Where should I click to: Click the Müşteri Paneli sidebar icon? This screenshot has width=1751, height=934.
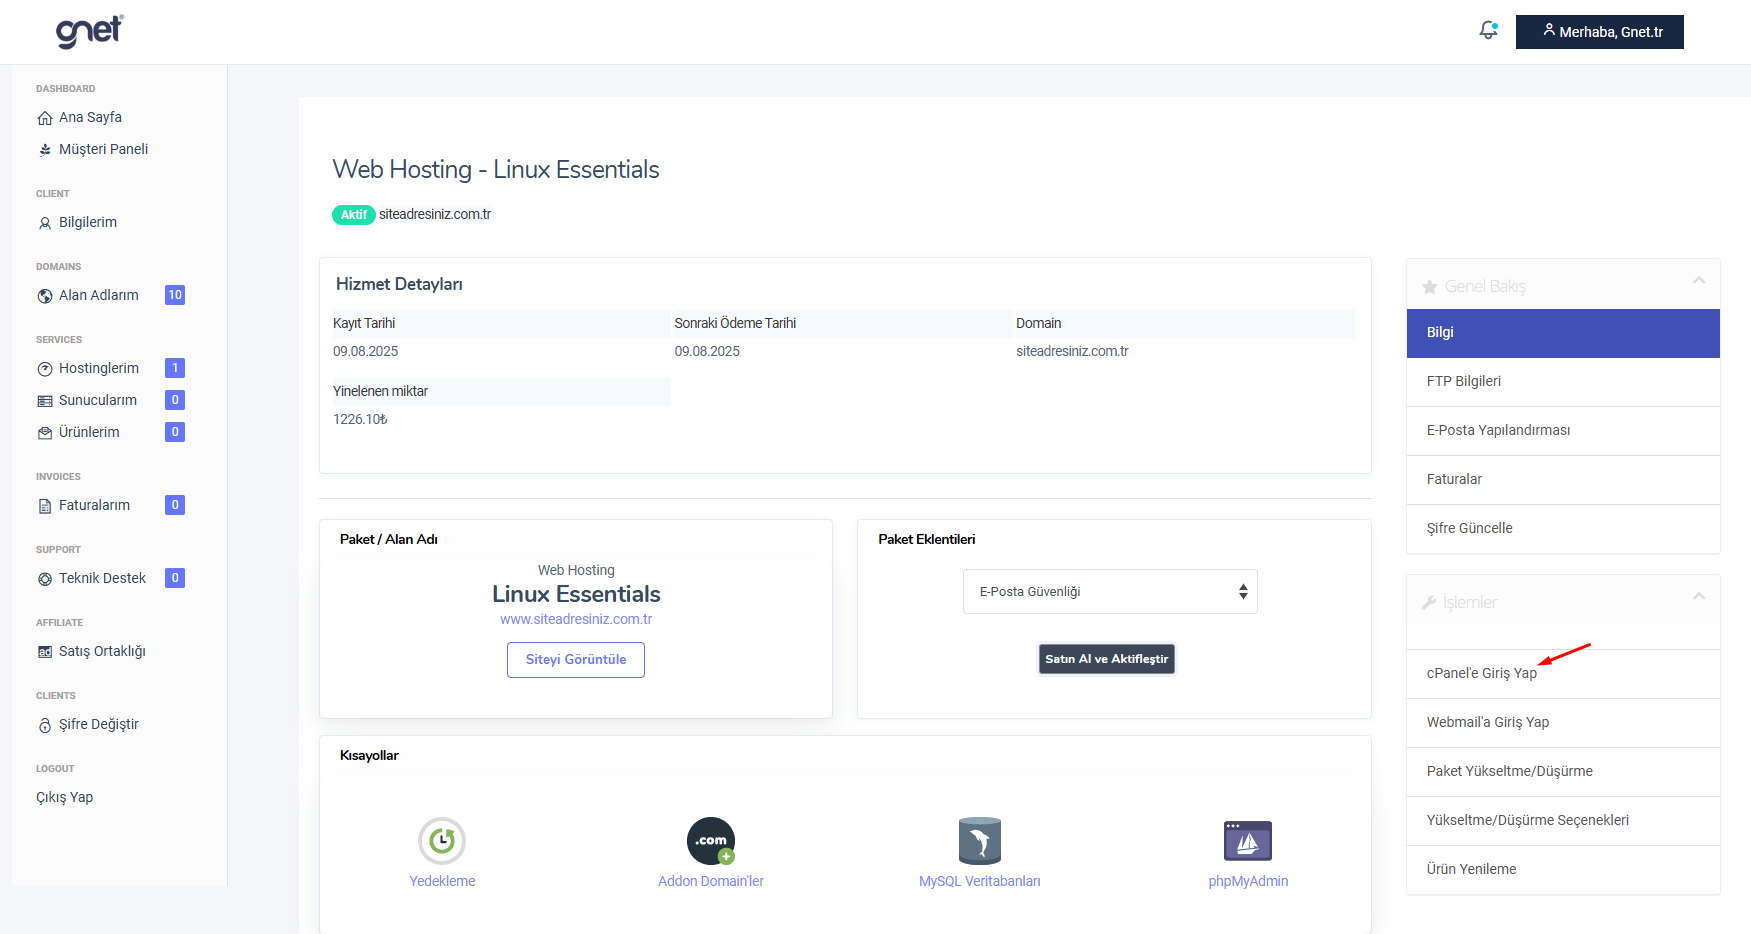click(x=45, y=150)
